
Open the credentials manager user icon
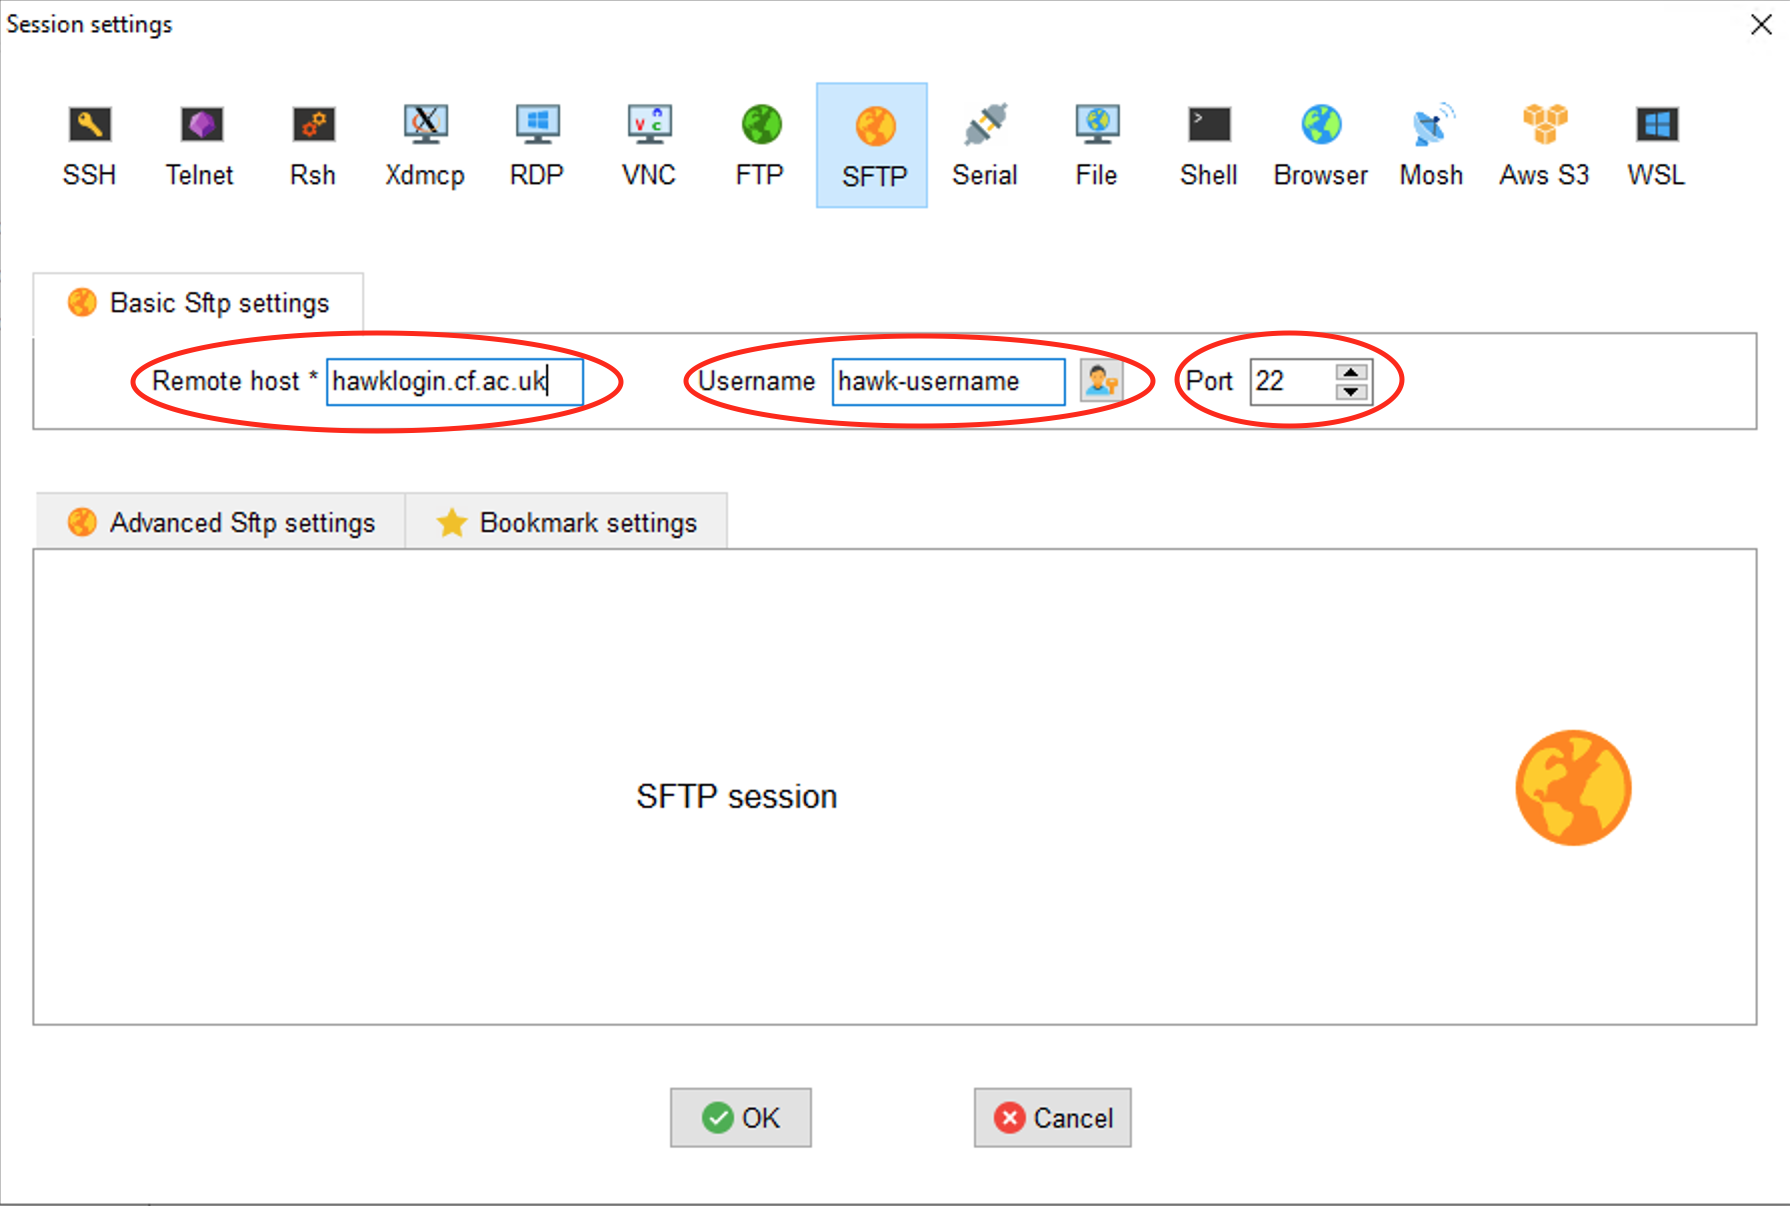click(1101, 381)
